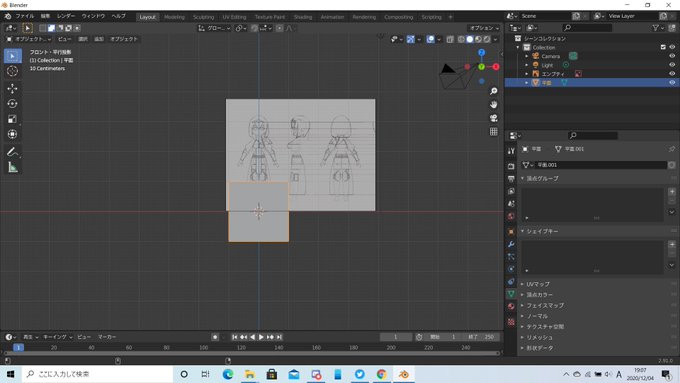680x383 pixels.
Task: Toggle camera view with the camera icon
Action: point(494,118)
